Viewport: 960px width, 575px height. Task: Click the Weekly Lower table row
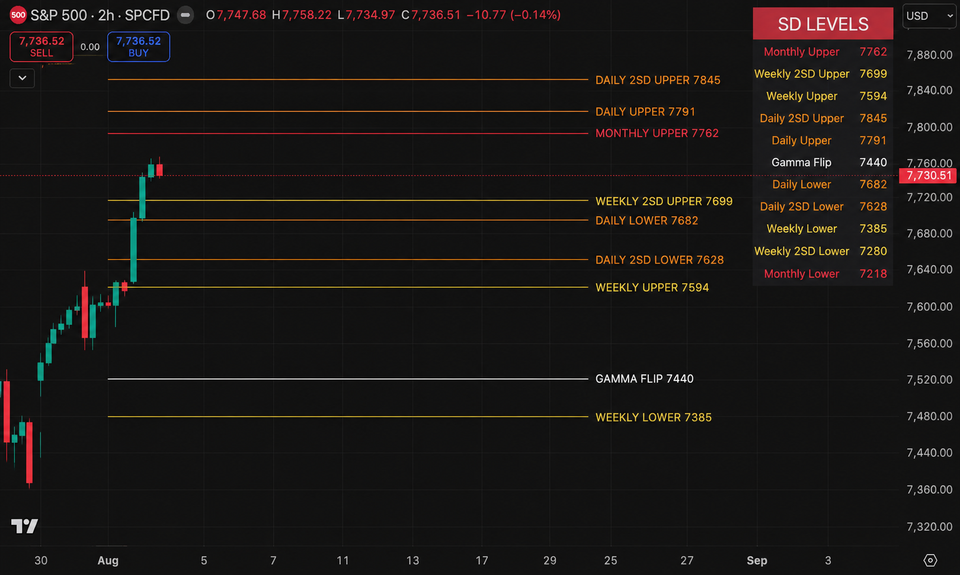click(x=823, y=228)
